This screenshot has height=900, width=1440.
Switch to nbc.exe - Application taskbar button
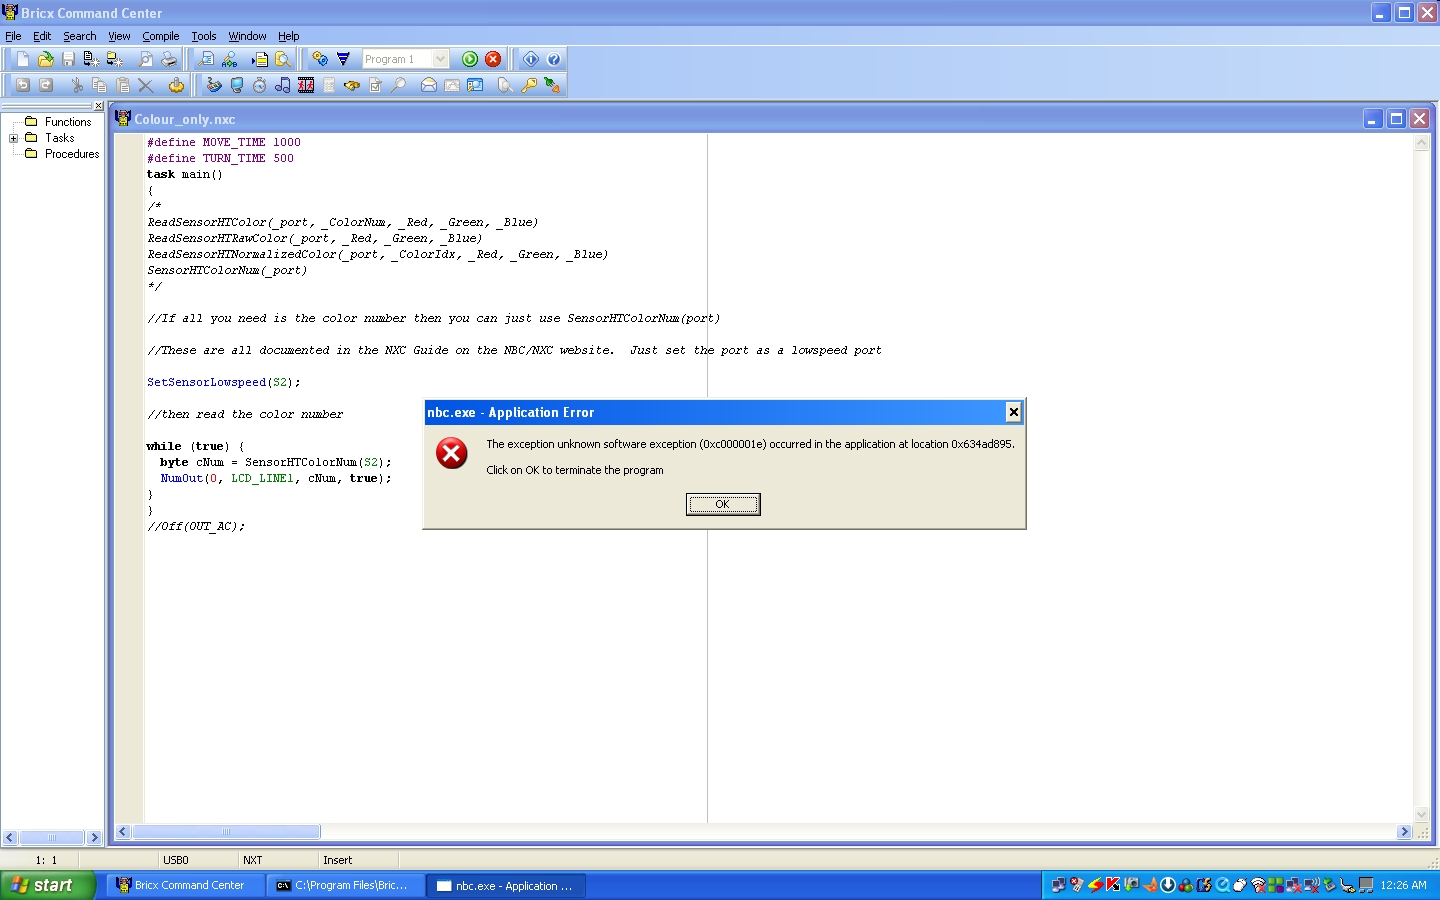[506, 885]
